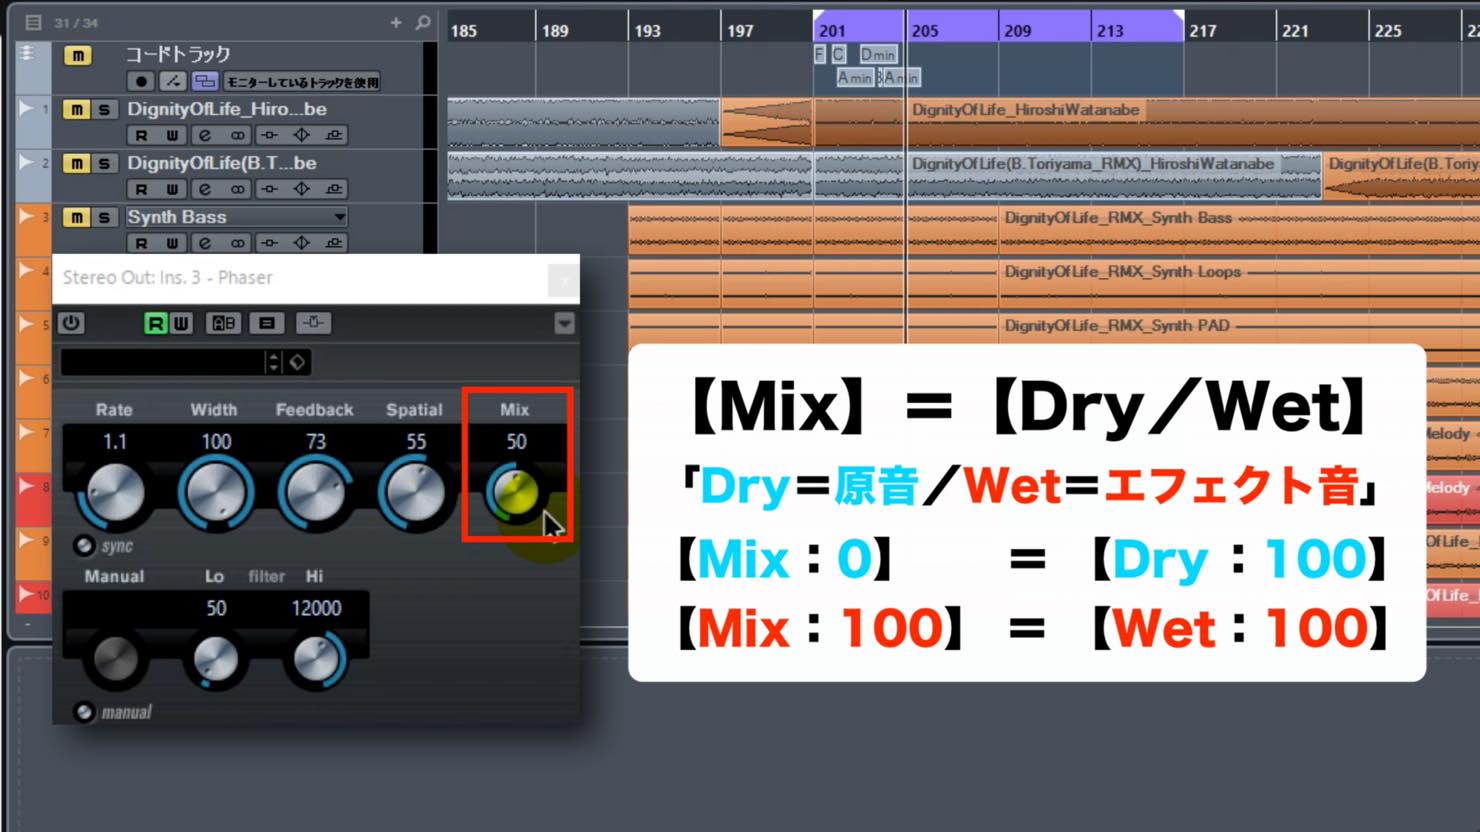Open the edit channel settings 'e' on track 2
This screenshot has width=1480, height=832.
click(205, 189)
